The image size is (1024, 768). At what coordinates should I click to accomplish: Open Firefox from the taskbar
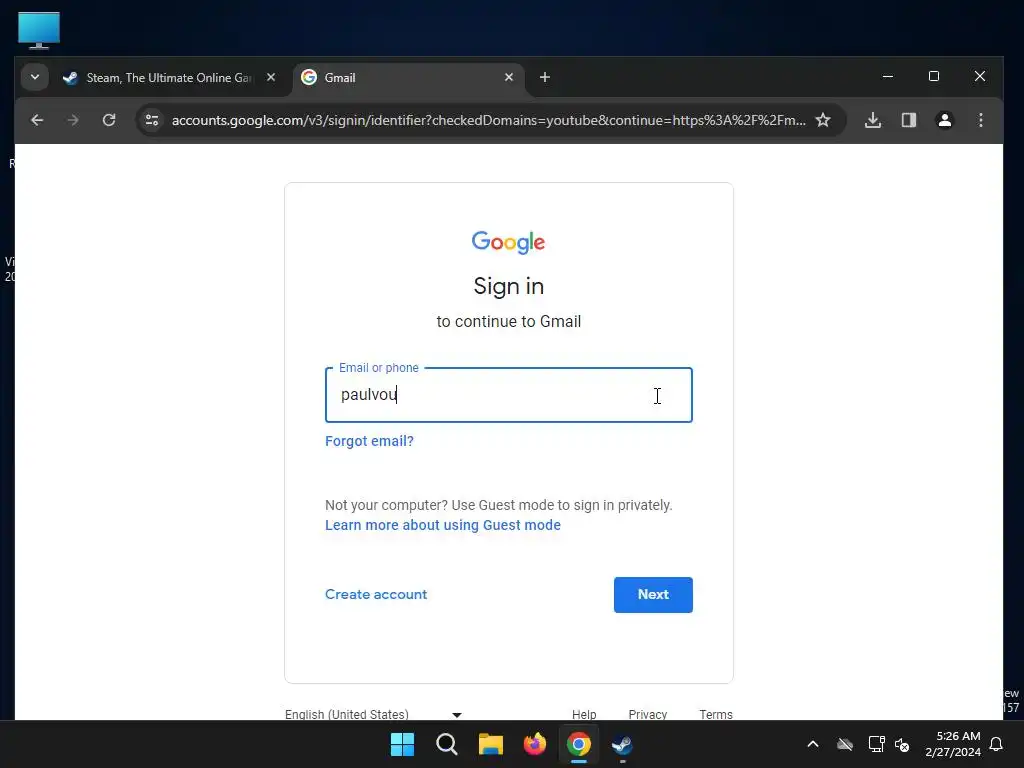pos(535,744)
